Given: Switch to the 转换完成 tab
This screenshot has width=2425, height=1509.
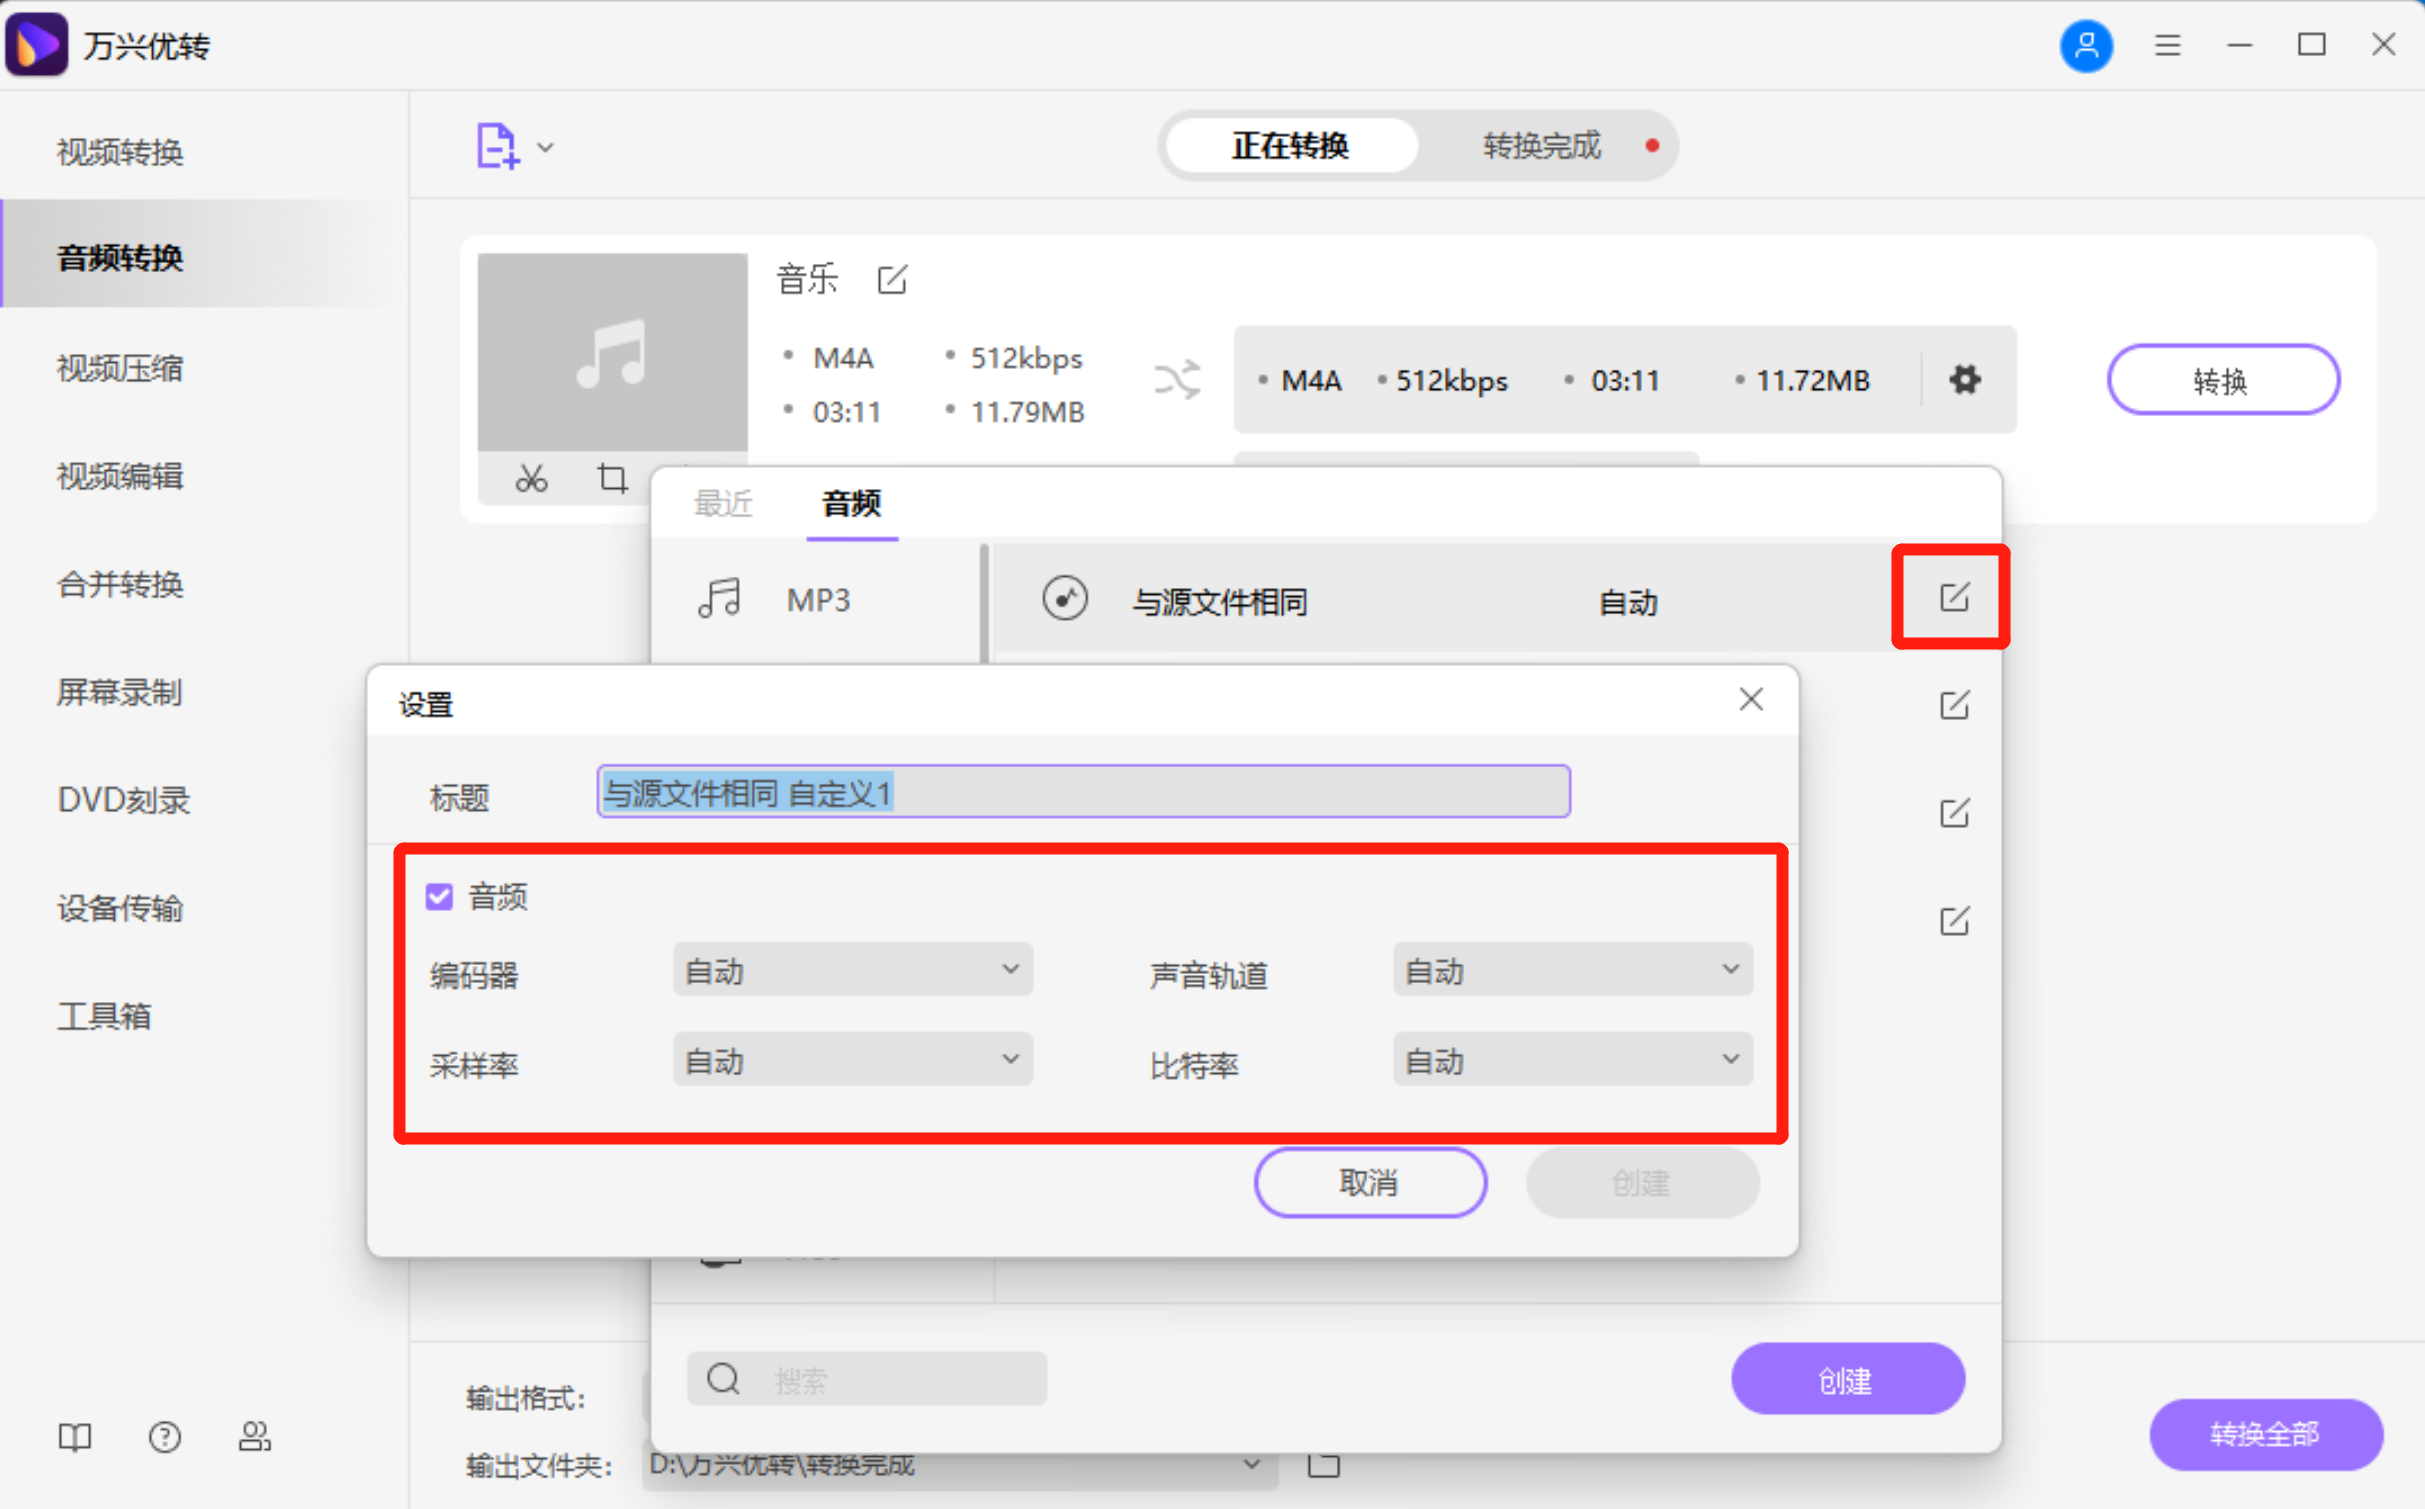Looking at the screenshot, I should tap(1540, 146).
